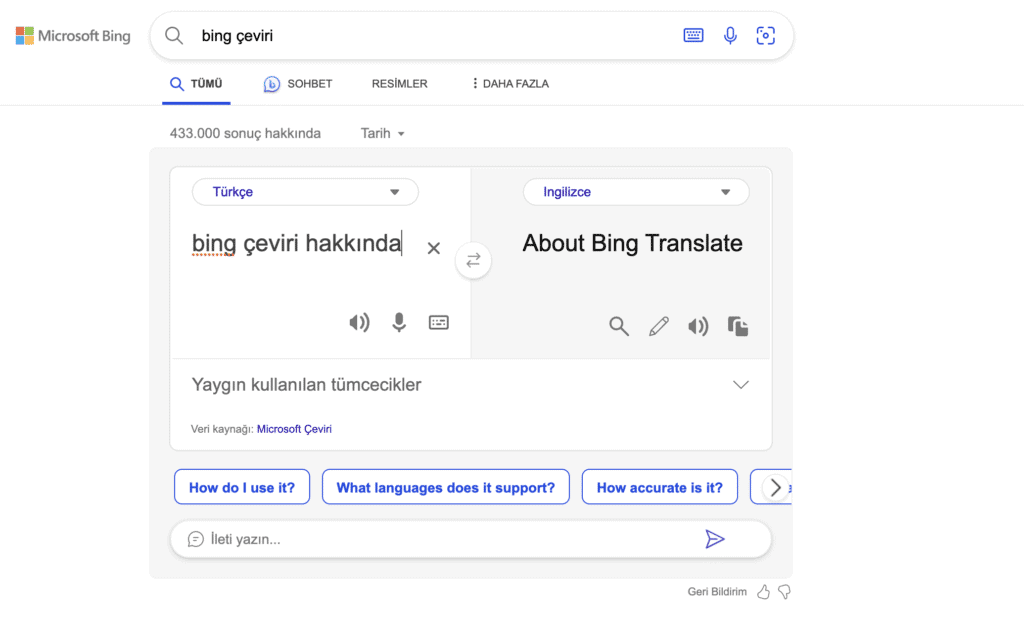1024x631 pixels.
Task: Click thumbs down feedback icon
Action: (784, 592)
